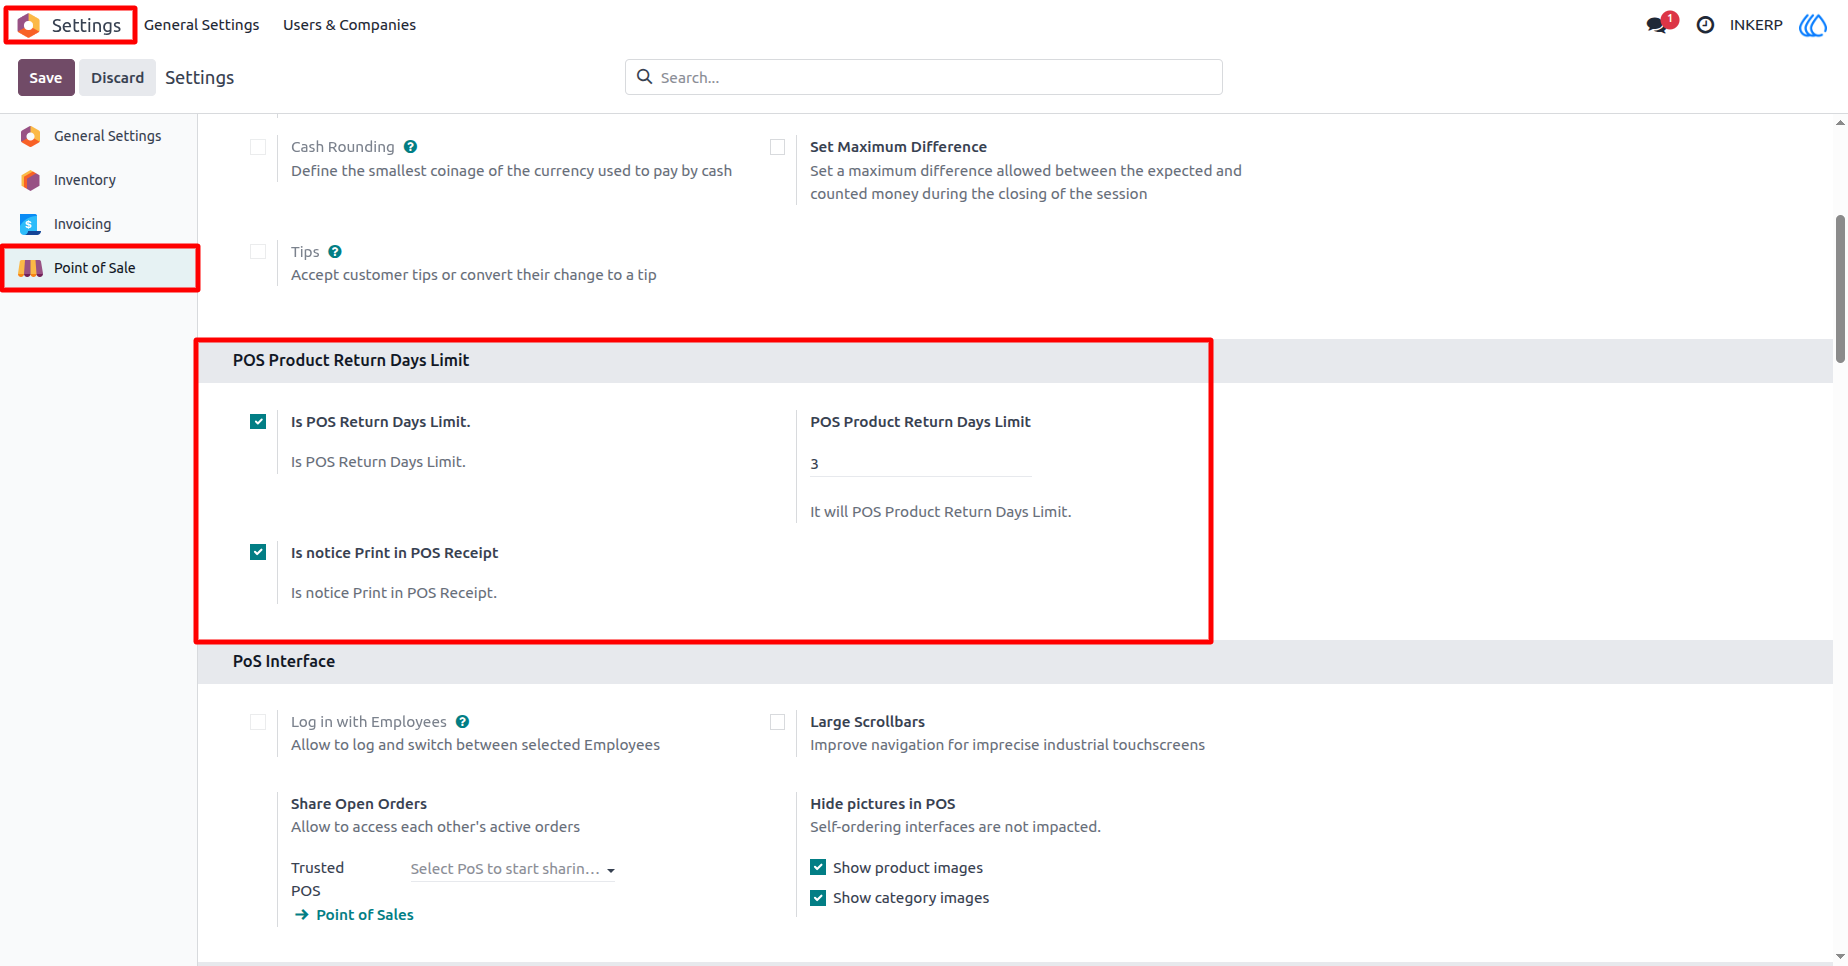The image size is (1848, 966).
Task: Click the Inventory sidebar icon
Action: click(31, 180)
